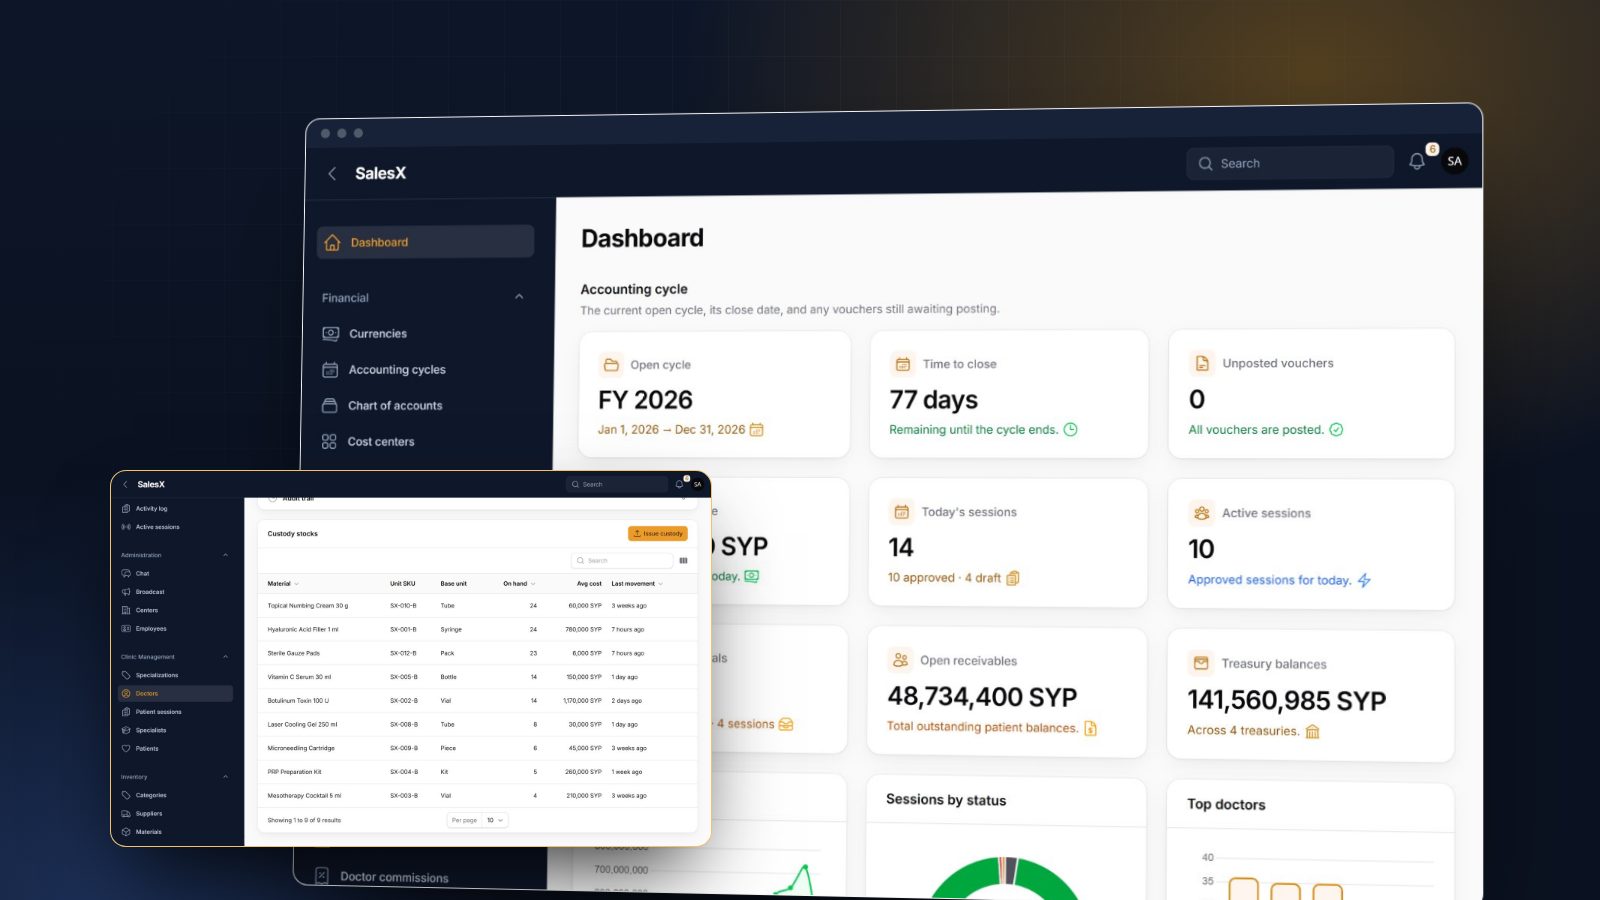This screenshot has height=900, width=1600.
Task: Focus the Search field in the large dashboard header
Action: [x=1290, y=163]
